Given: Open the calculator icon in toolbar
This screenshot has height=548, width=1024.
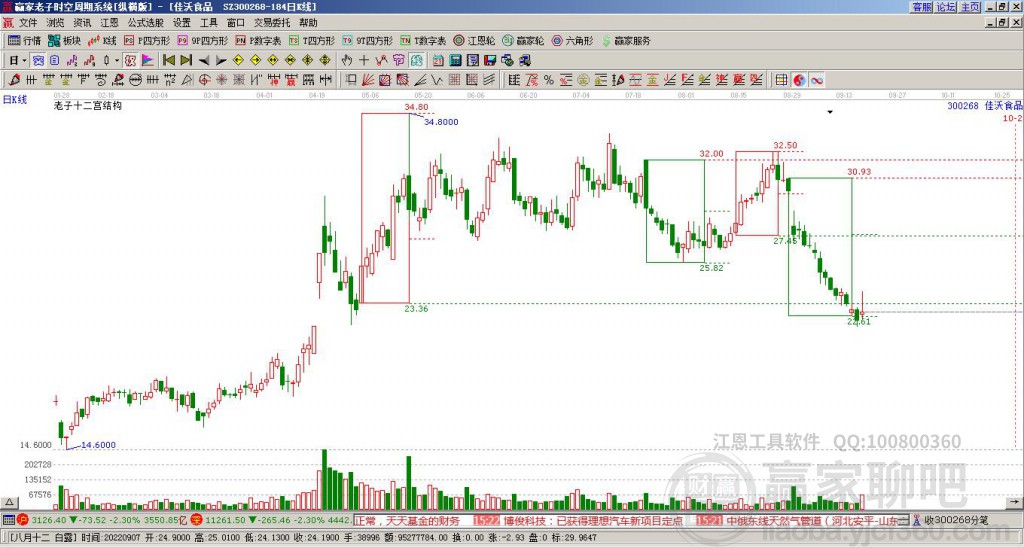Looking at the screenshot, I should (x=455, y=61).
